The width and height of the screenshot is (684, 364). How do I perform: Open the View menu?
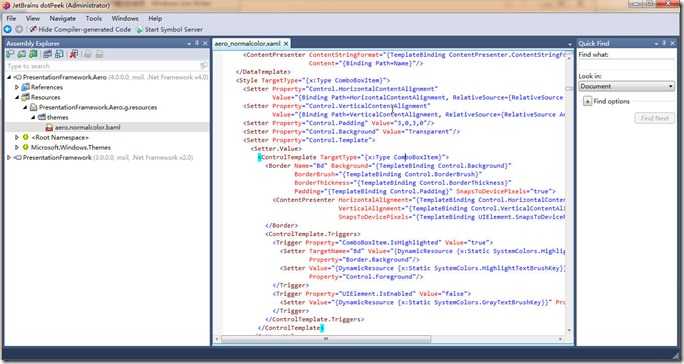[33, 18]
